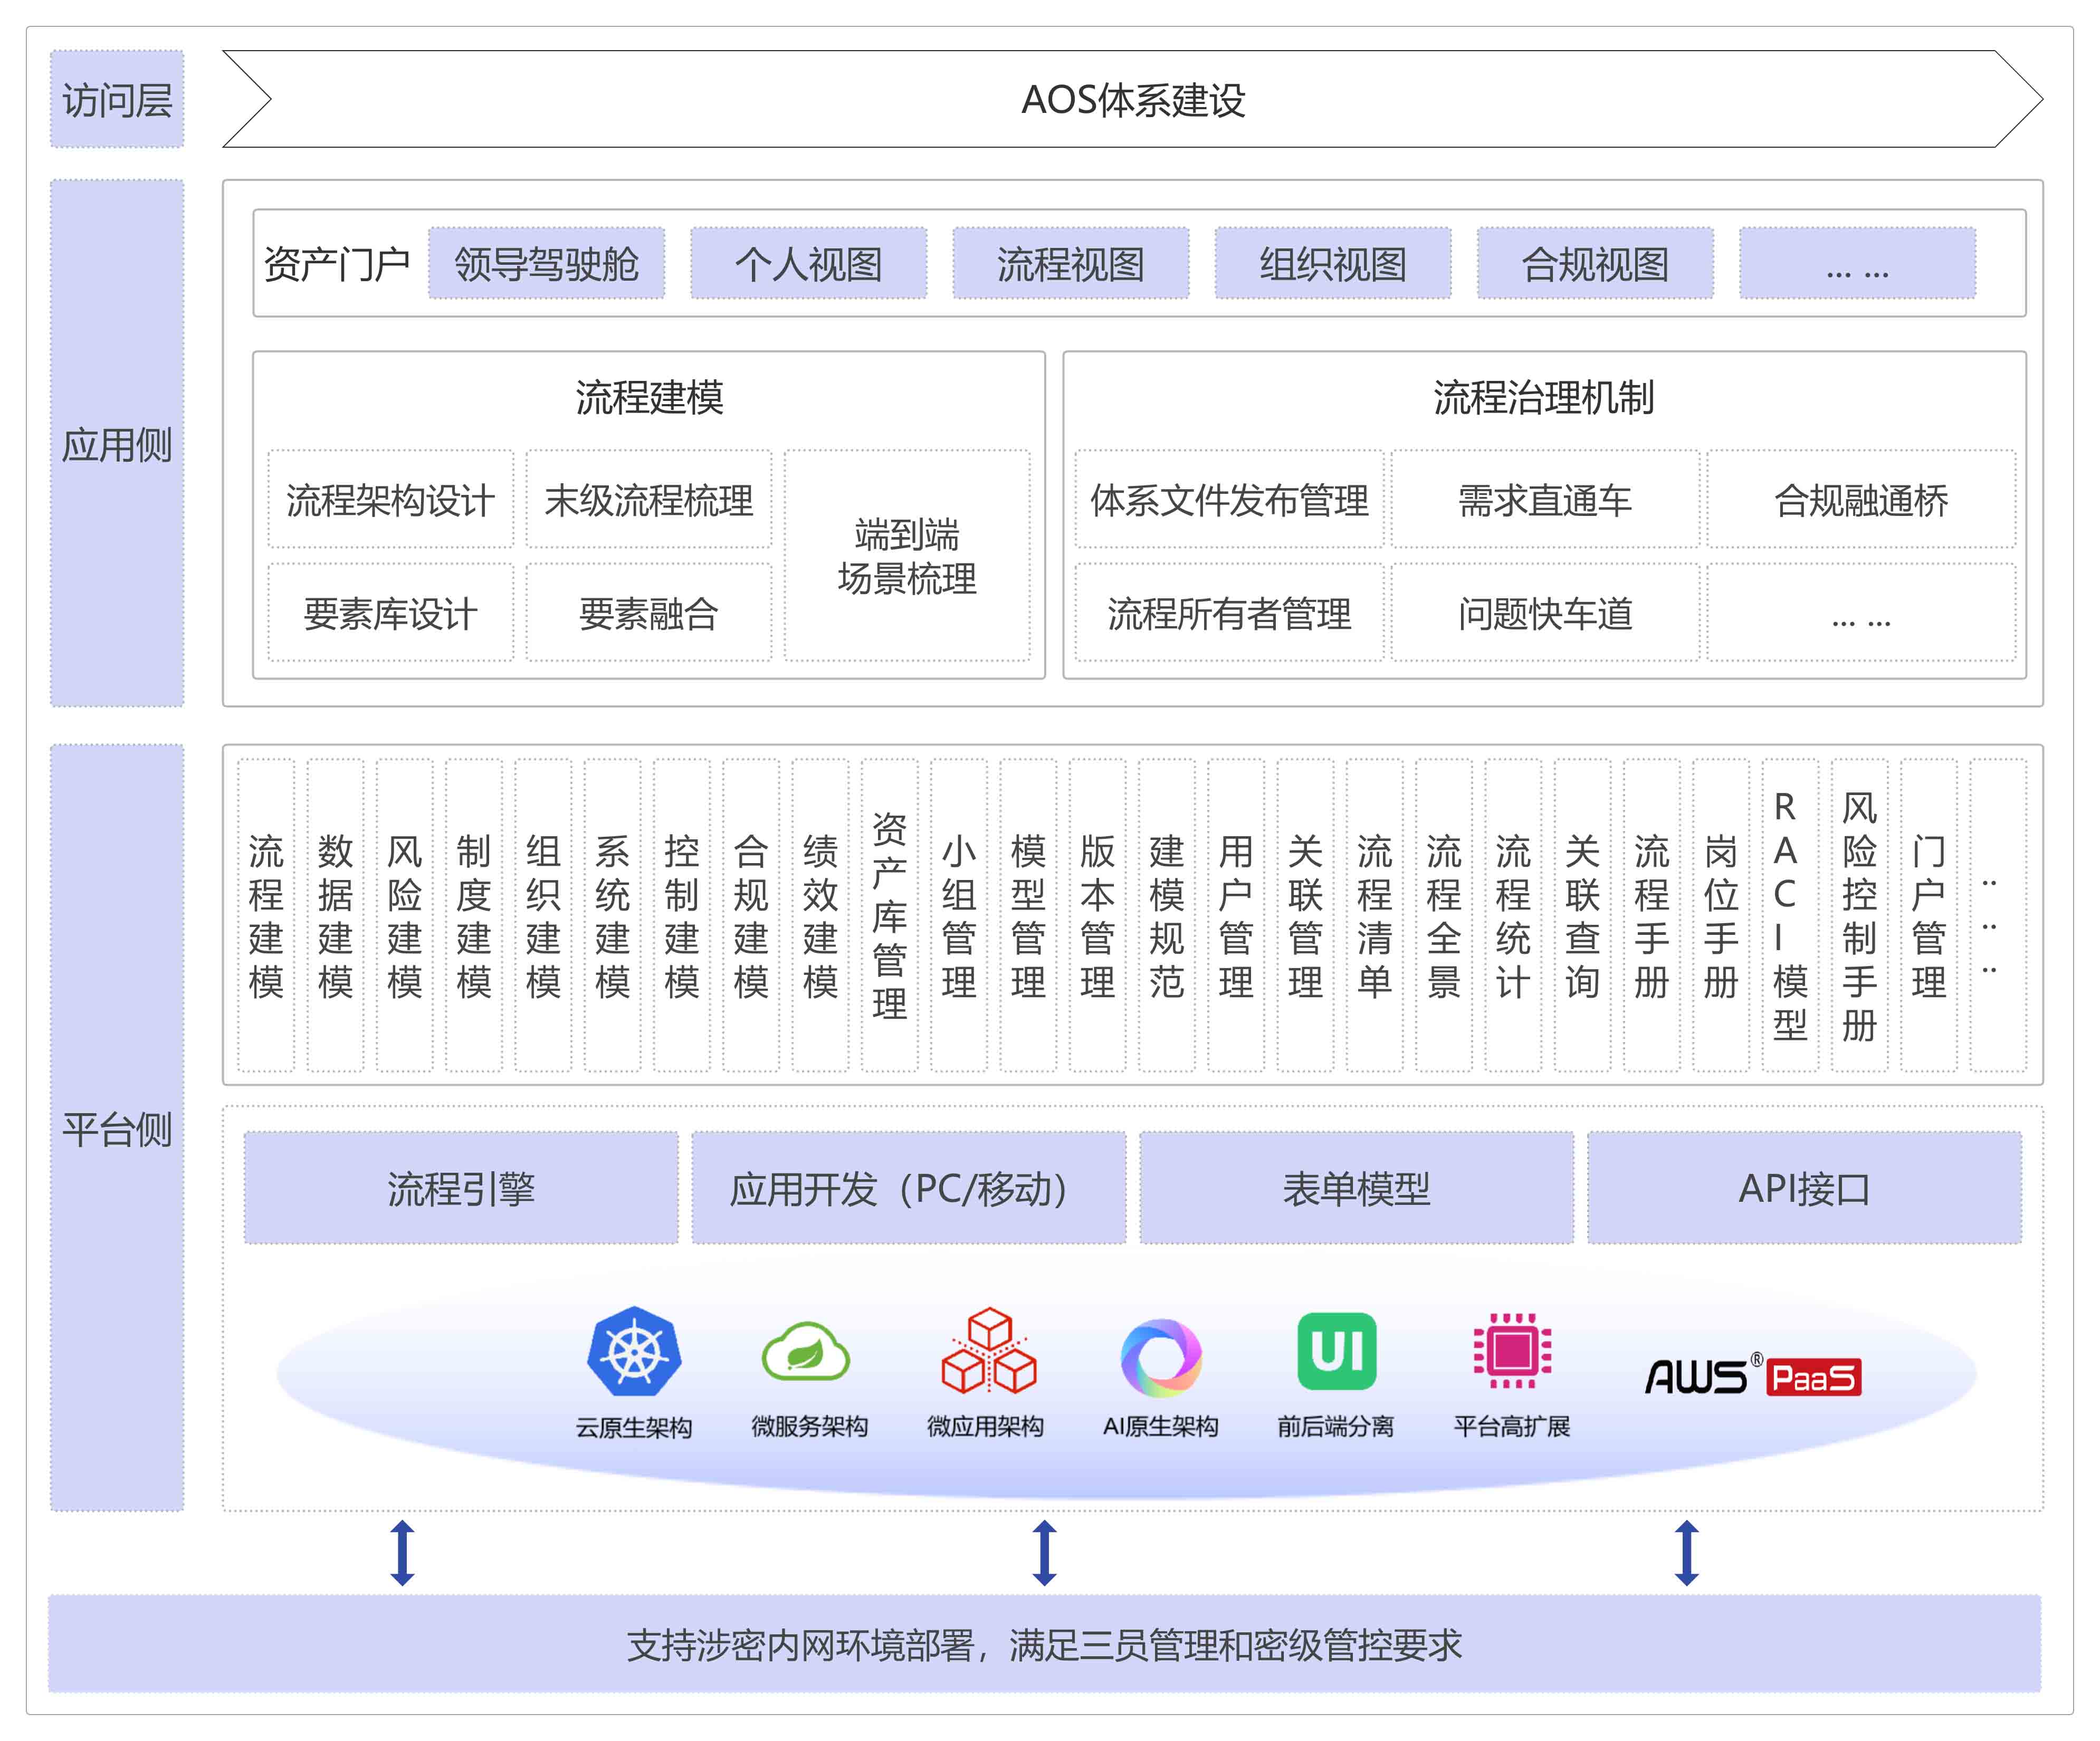
Task: Click the green UI 前后端分离 icon
Action: [x=1336, y=1351]
